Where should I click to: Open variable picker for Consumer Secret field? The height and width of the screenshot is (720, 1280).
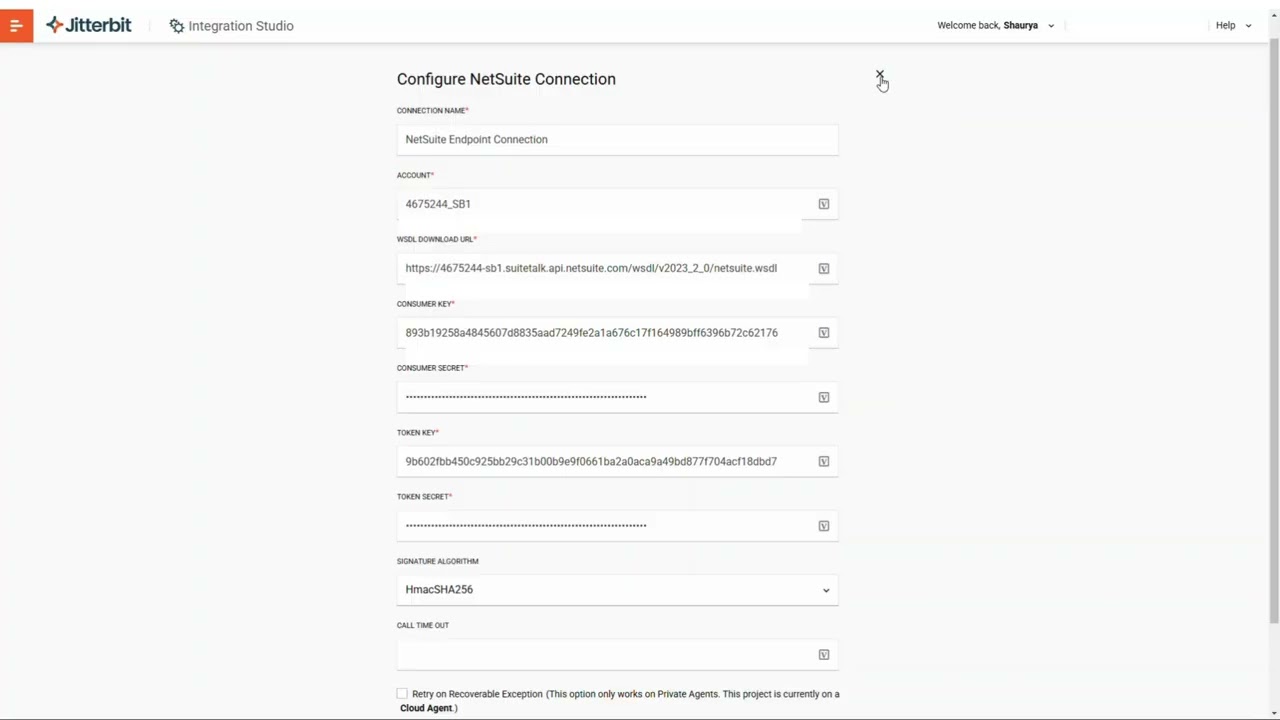click(x=824, y=397)
